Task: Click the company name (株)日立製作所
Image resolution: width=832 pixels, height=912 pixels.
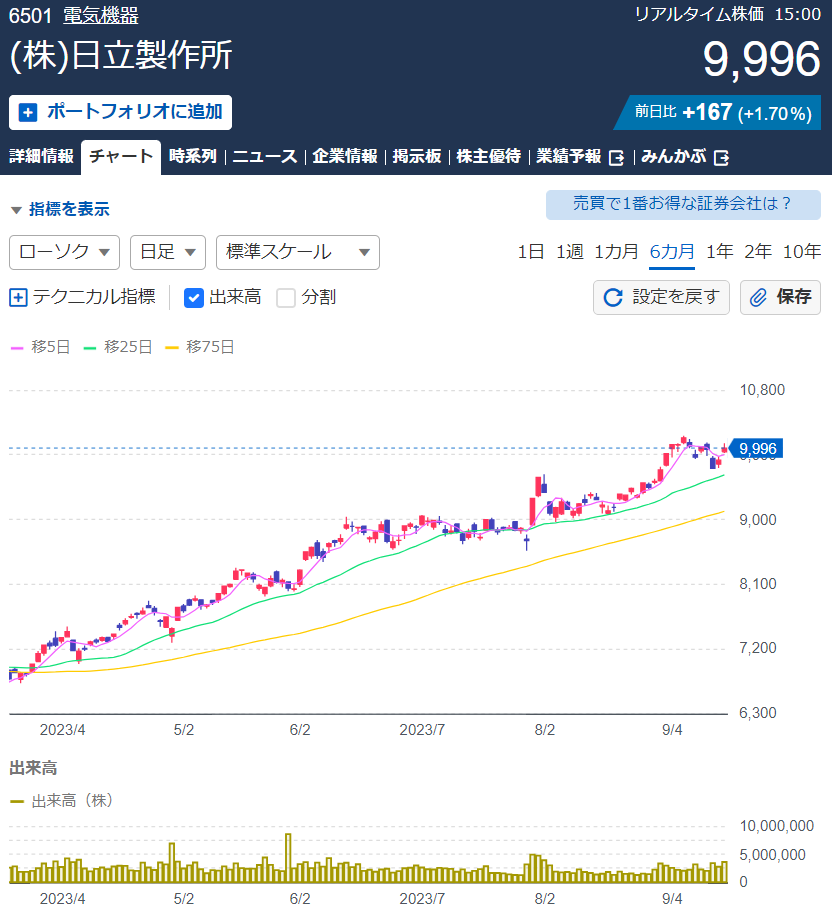Action: coord(121,56)
